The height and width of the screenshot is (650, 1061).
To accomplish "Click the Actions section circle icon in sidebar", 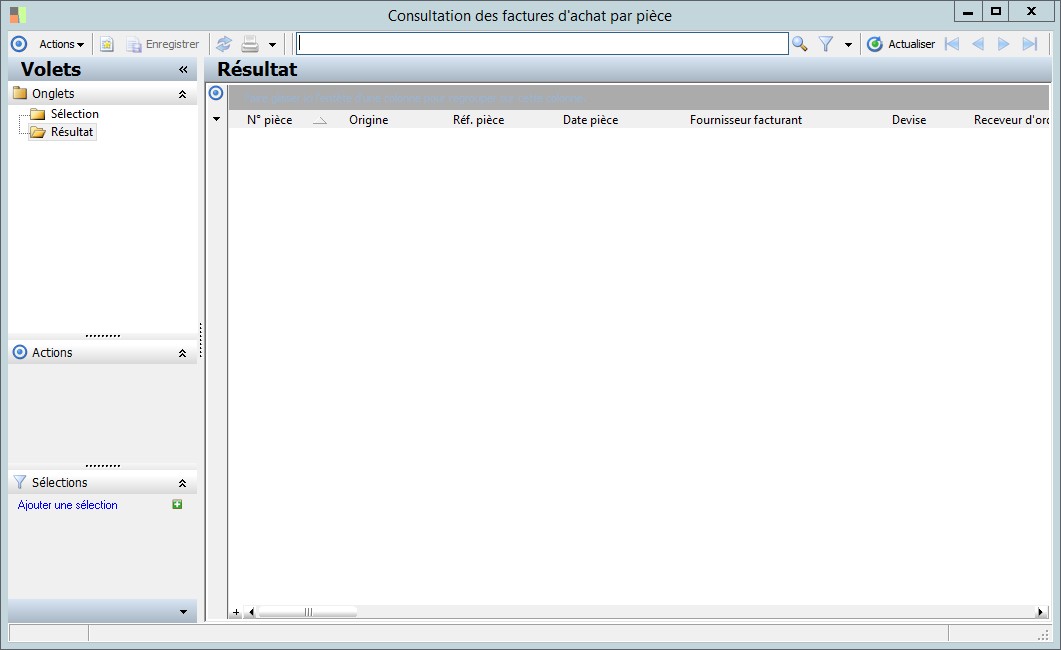I will pyautogui.click(x=20, y=352).
